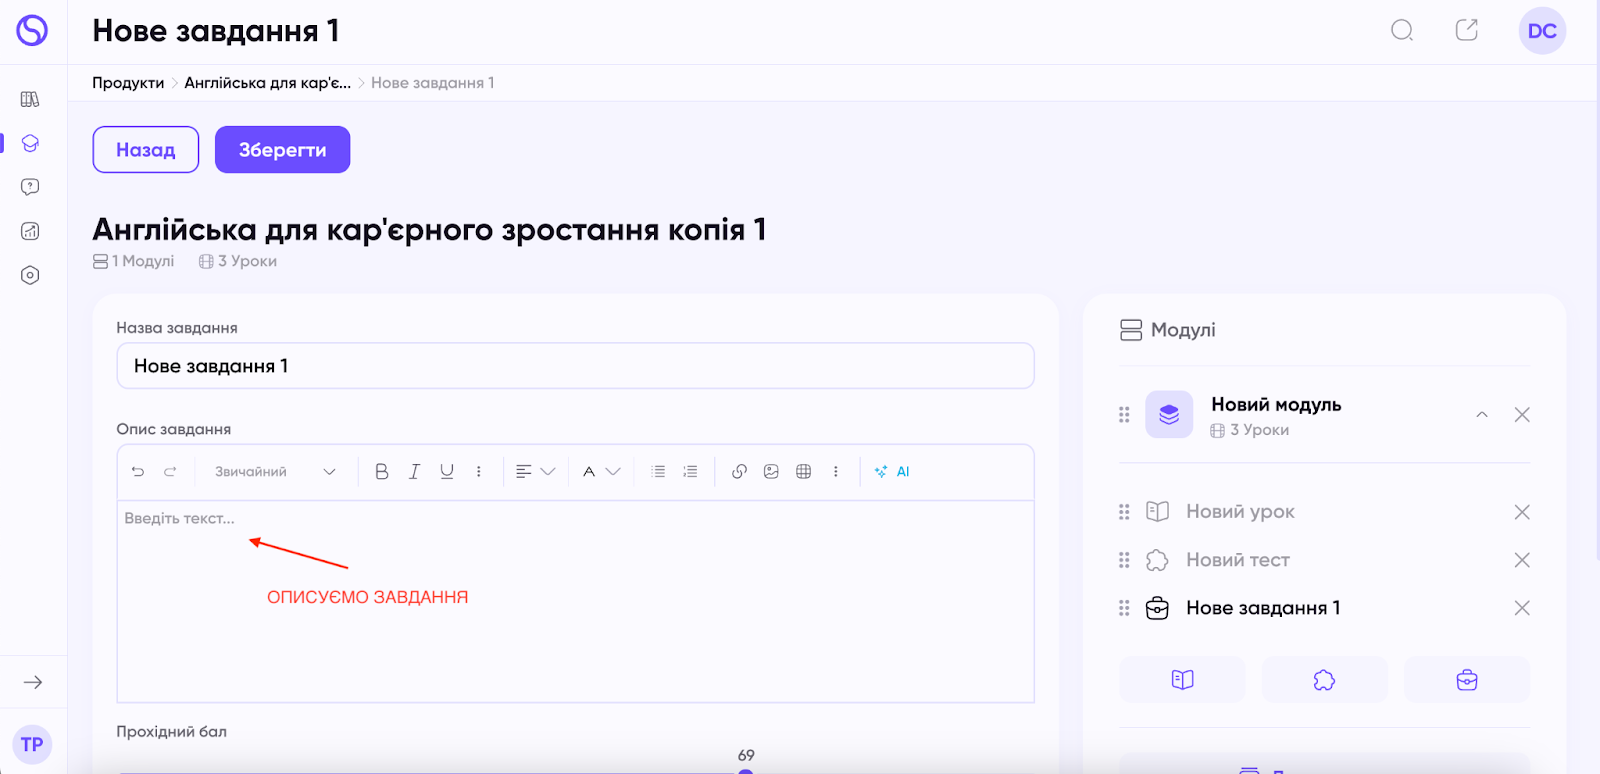Open the analytics chart sidebar icon

point(30,231)
